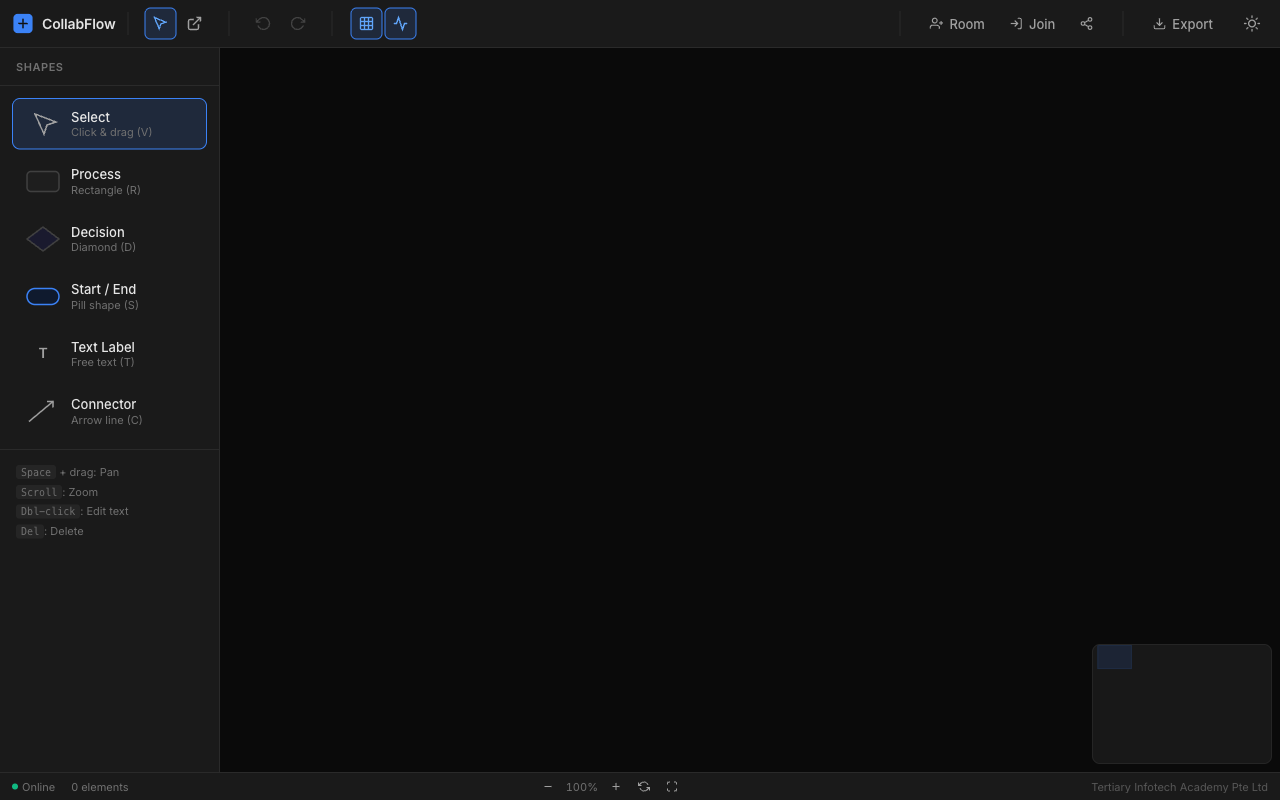Click the Join button
This screenshot has width=1280, height=800.
click(x=1032, y=24)
